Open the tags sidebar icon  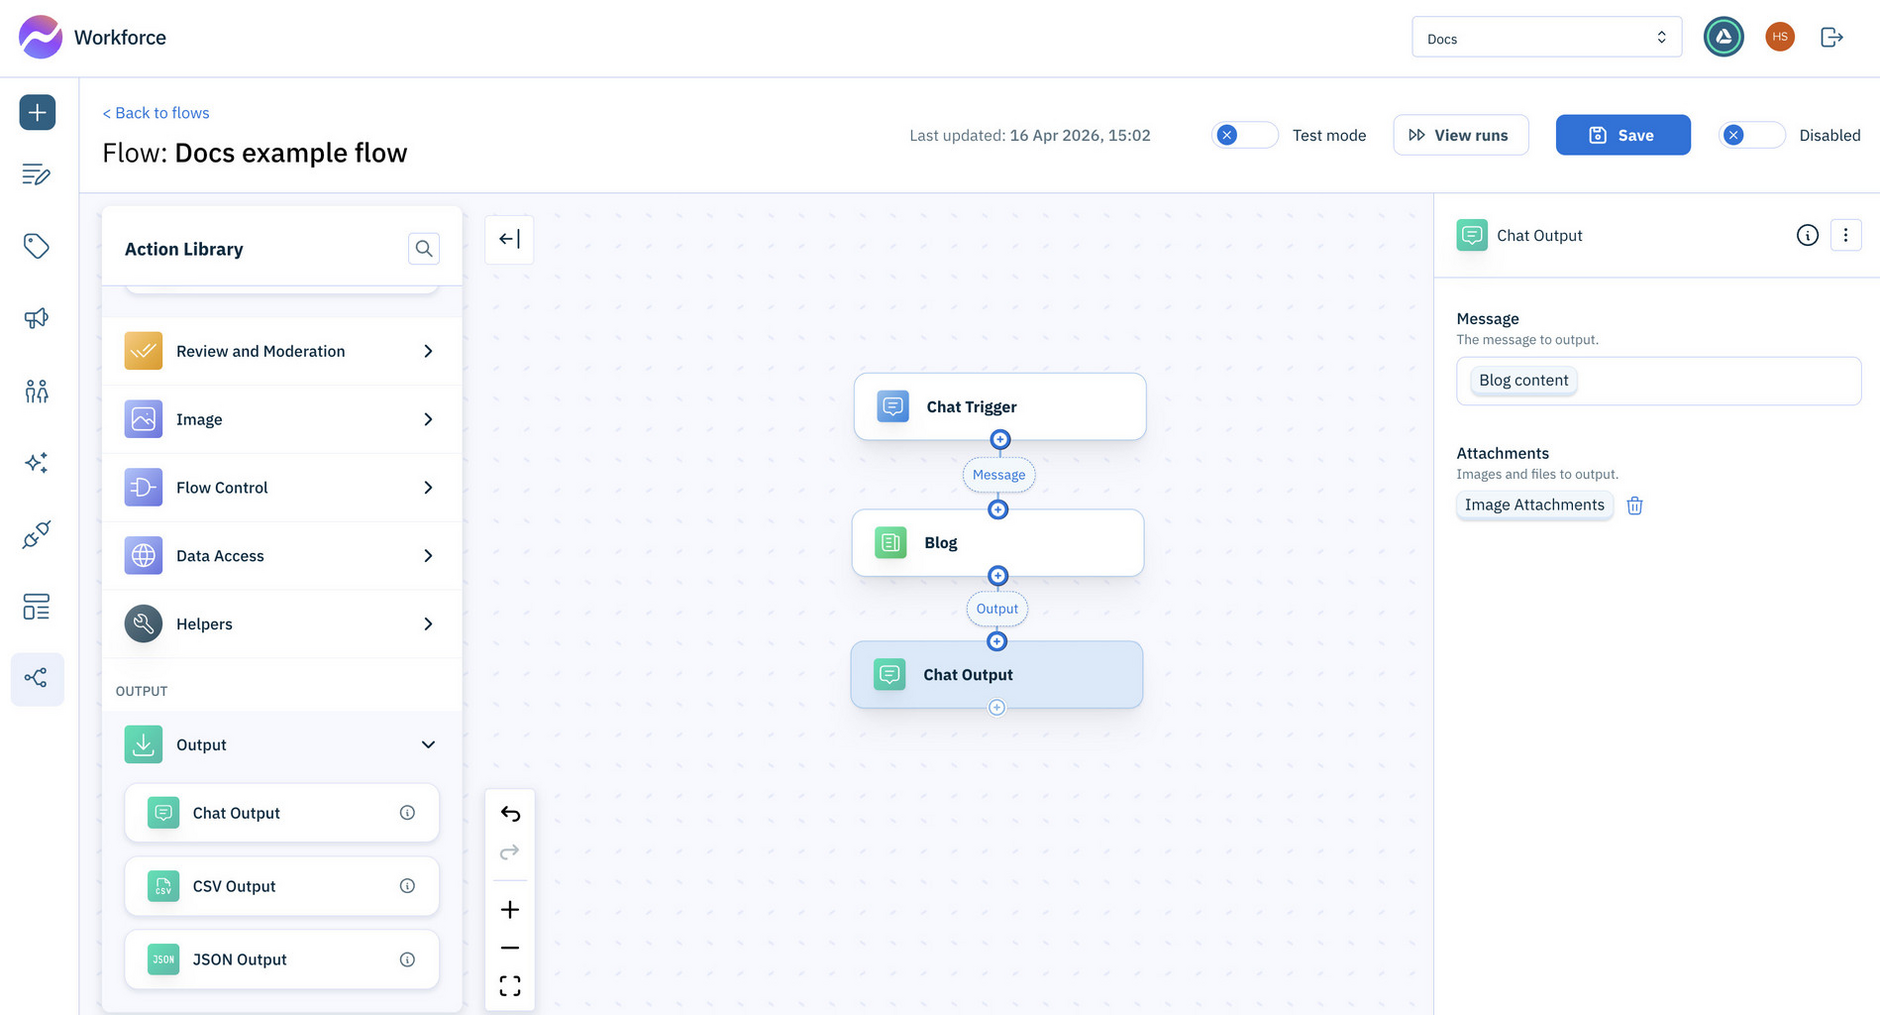click(37, 246)
